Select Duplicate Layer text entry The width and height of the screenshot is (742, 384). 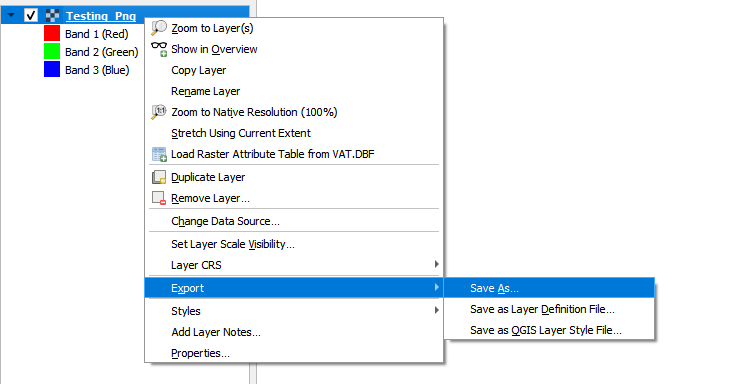pos(208,177)
